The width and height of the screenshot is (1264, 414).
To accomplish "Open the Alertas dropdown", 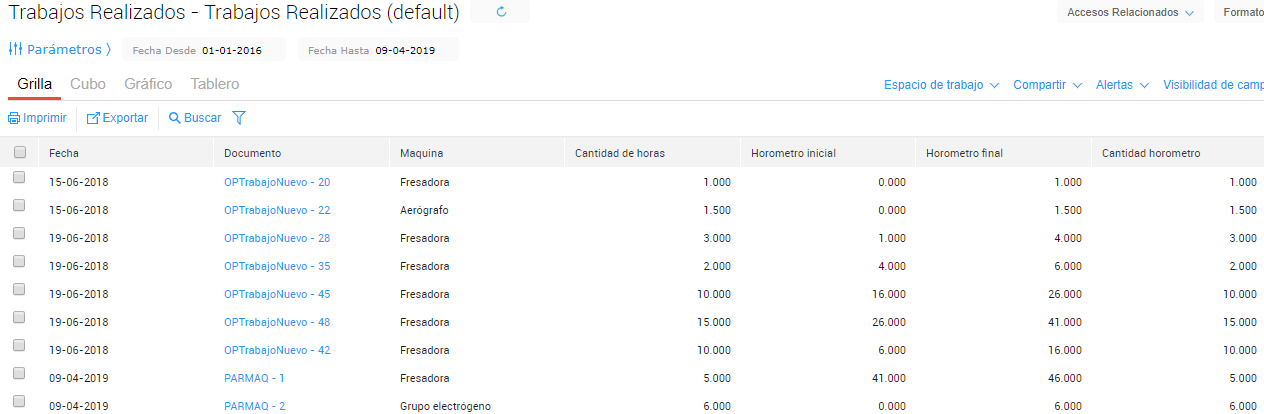I will click(1122, 85).
